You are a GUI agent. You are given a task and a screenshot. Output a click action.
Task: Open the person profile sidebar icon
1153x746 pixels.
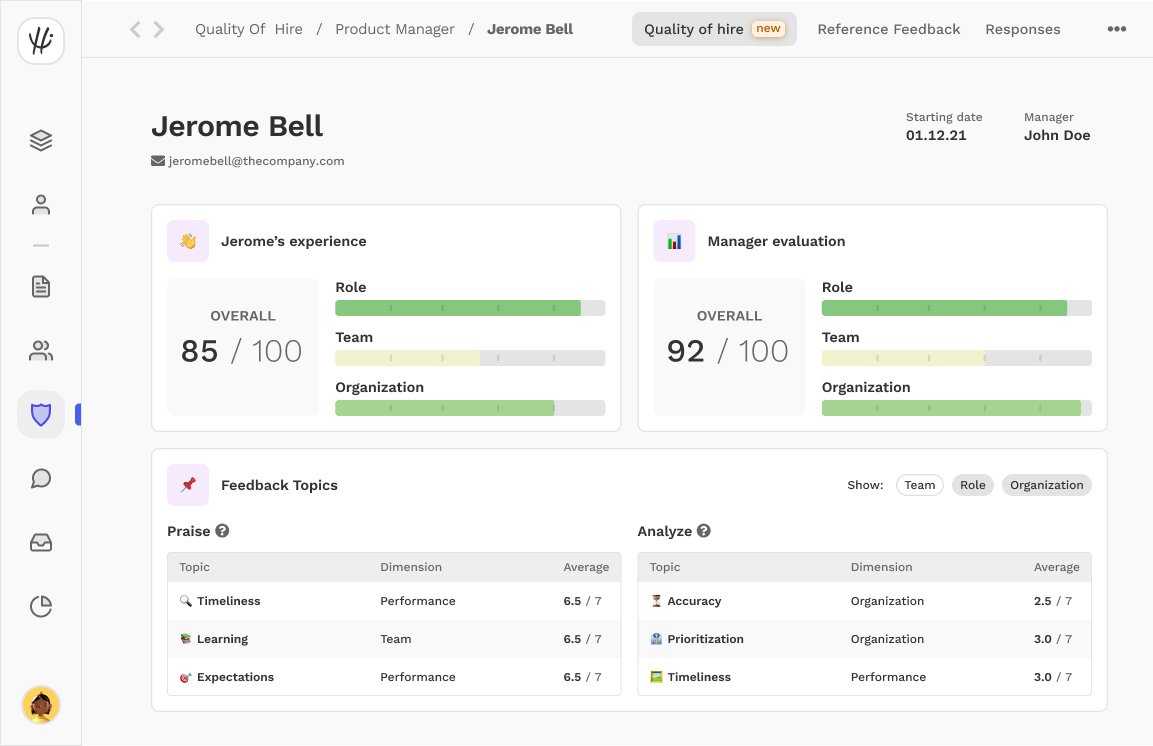(x=41, y=205)
